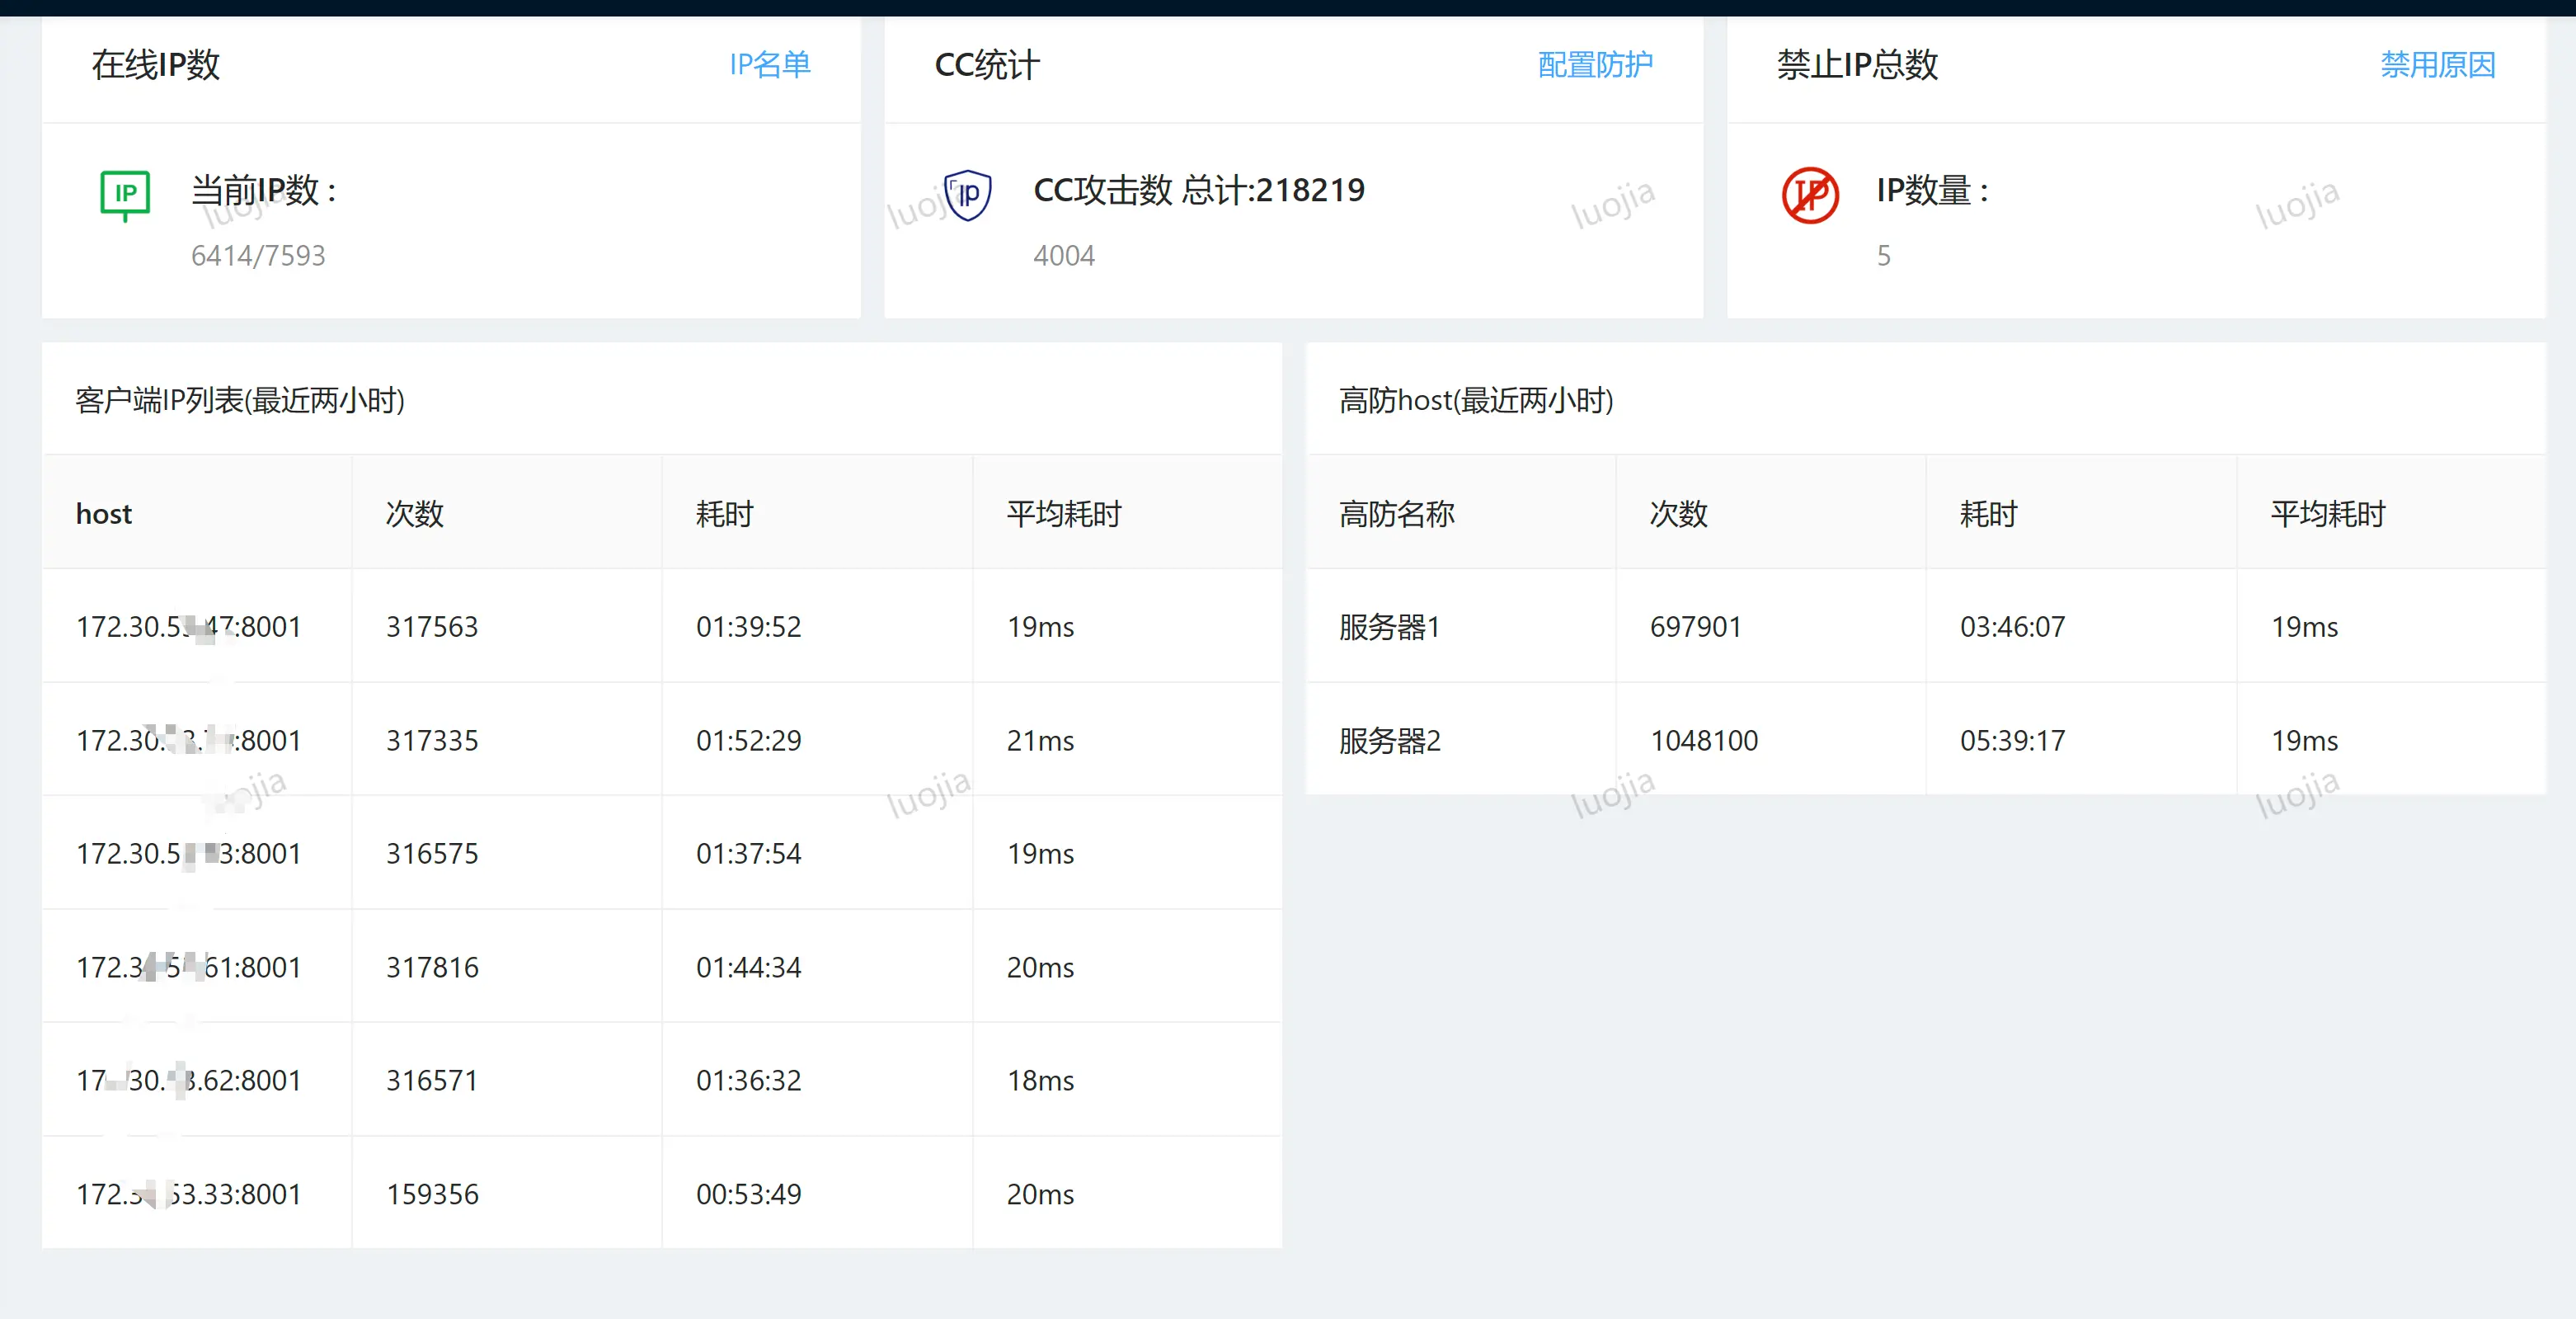Click the 禁止IP总数 card title
2576x1319 pixels.
(1857, 65)
